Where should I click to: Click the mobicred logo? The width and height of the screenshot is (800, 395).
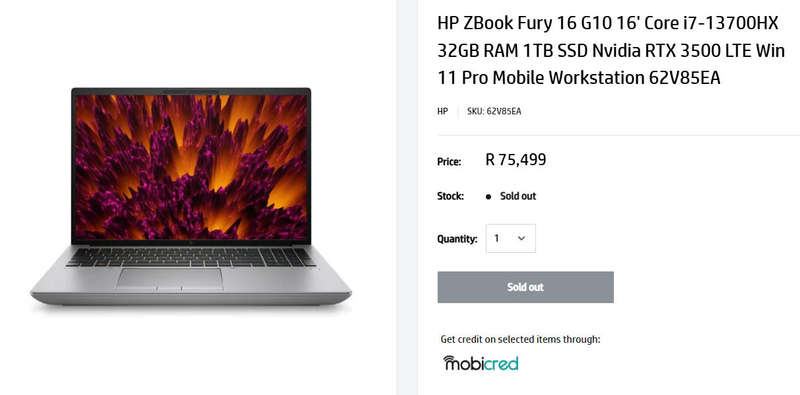[x=481, y=363]
